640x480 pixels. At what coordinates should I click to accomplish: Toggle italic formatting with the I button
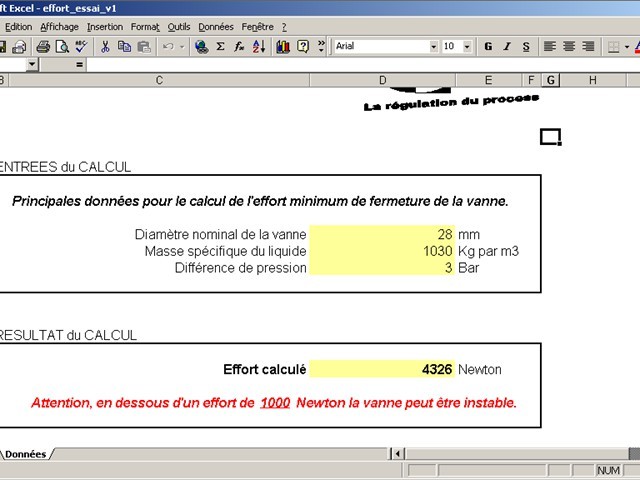point(507,47)
